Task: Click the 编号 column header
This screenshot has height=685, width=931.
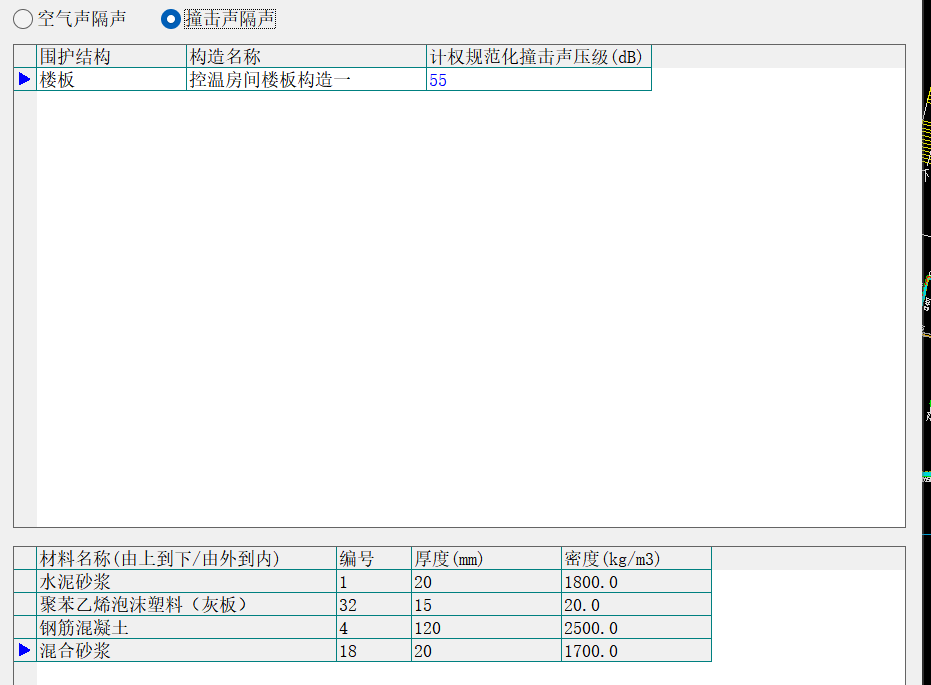Action: 373,559
